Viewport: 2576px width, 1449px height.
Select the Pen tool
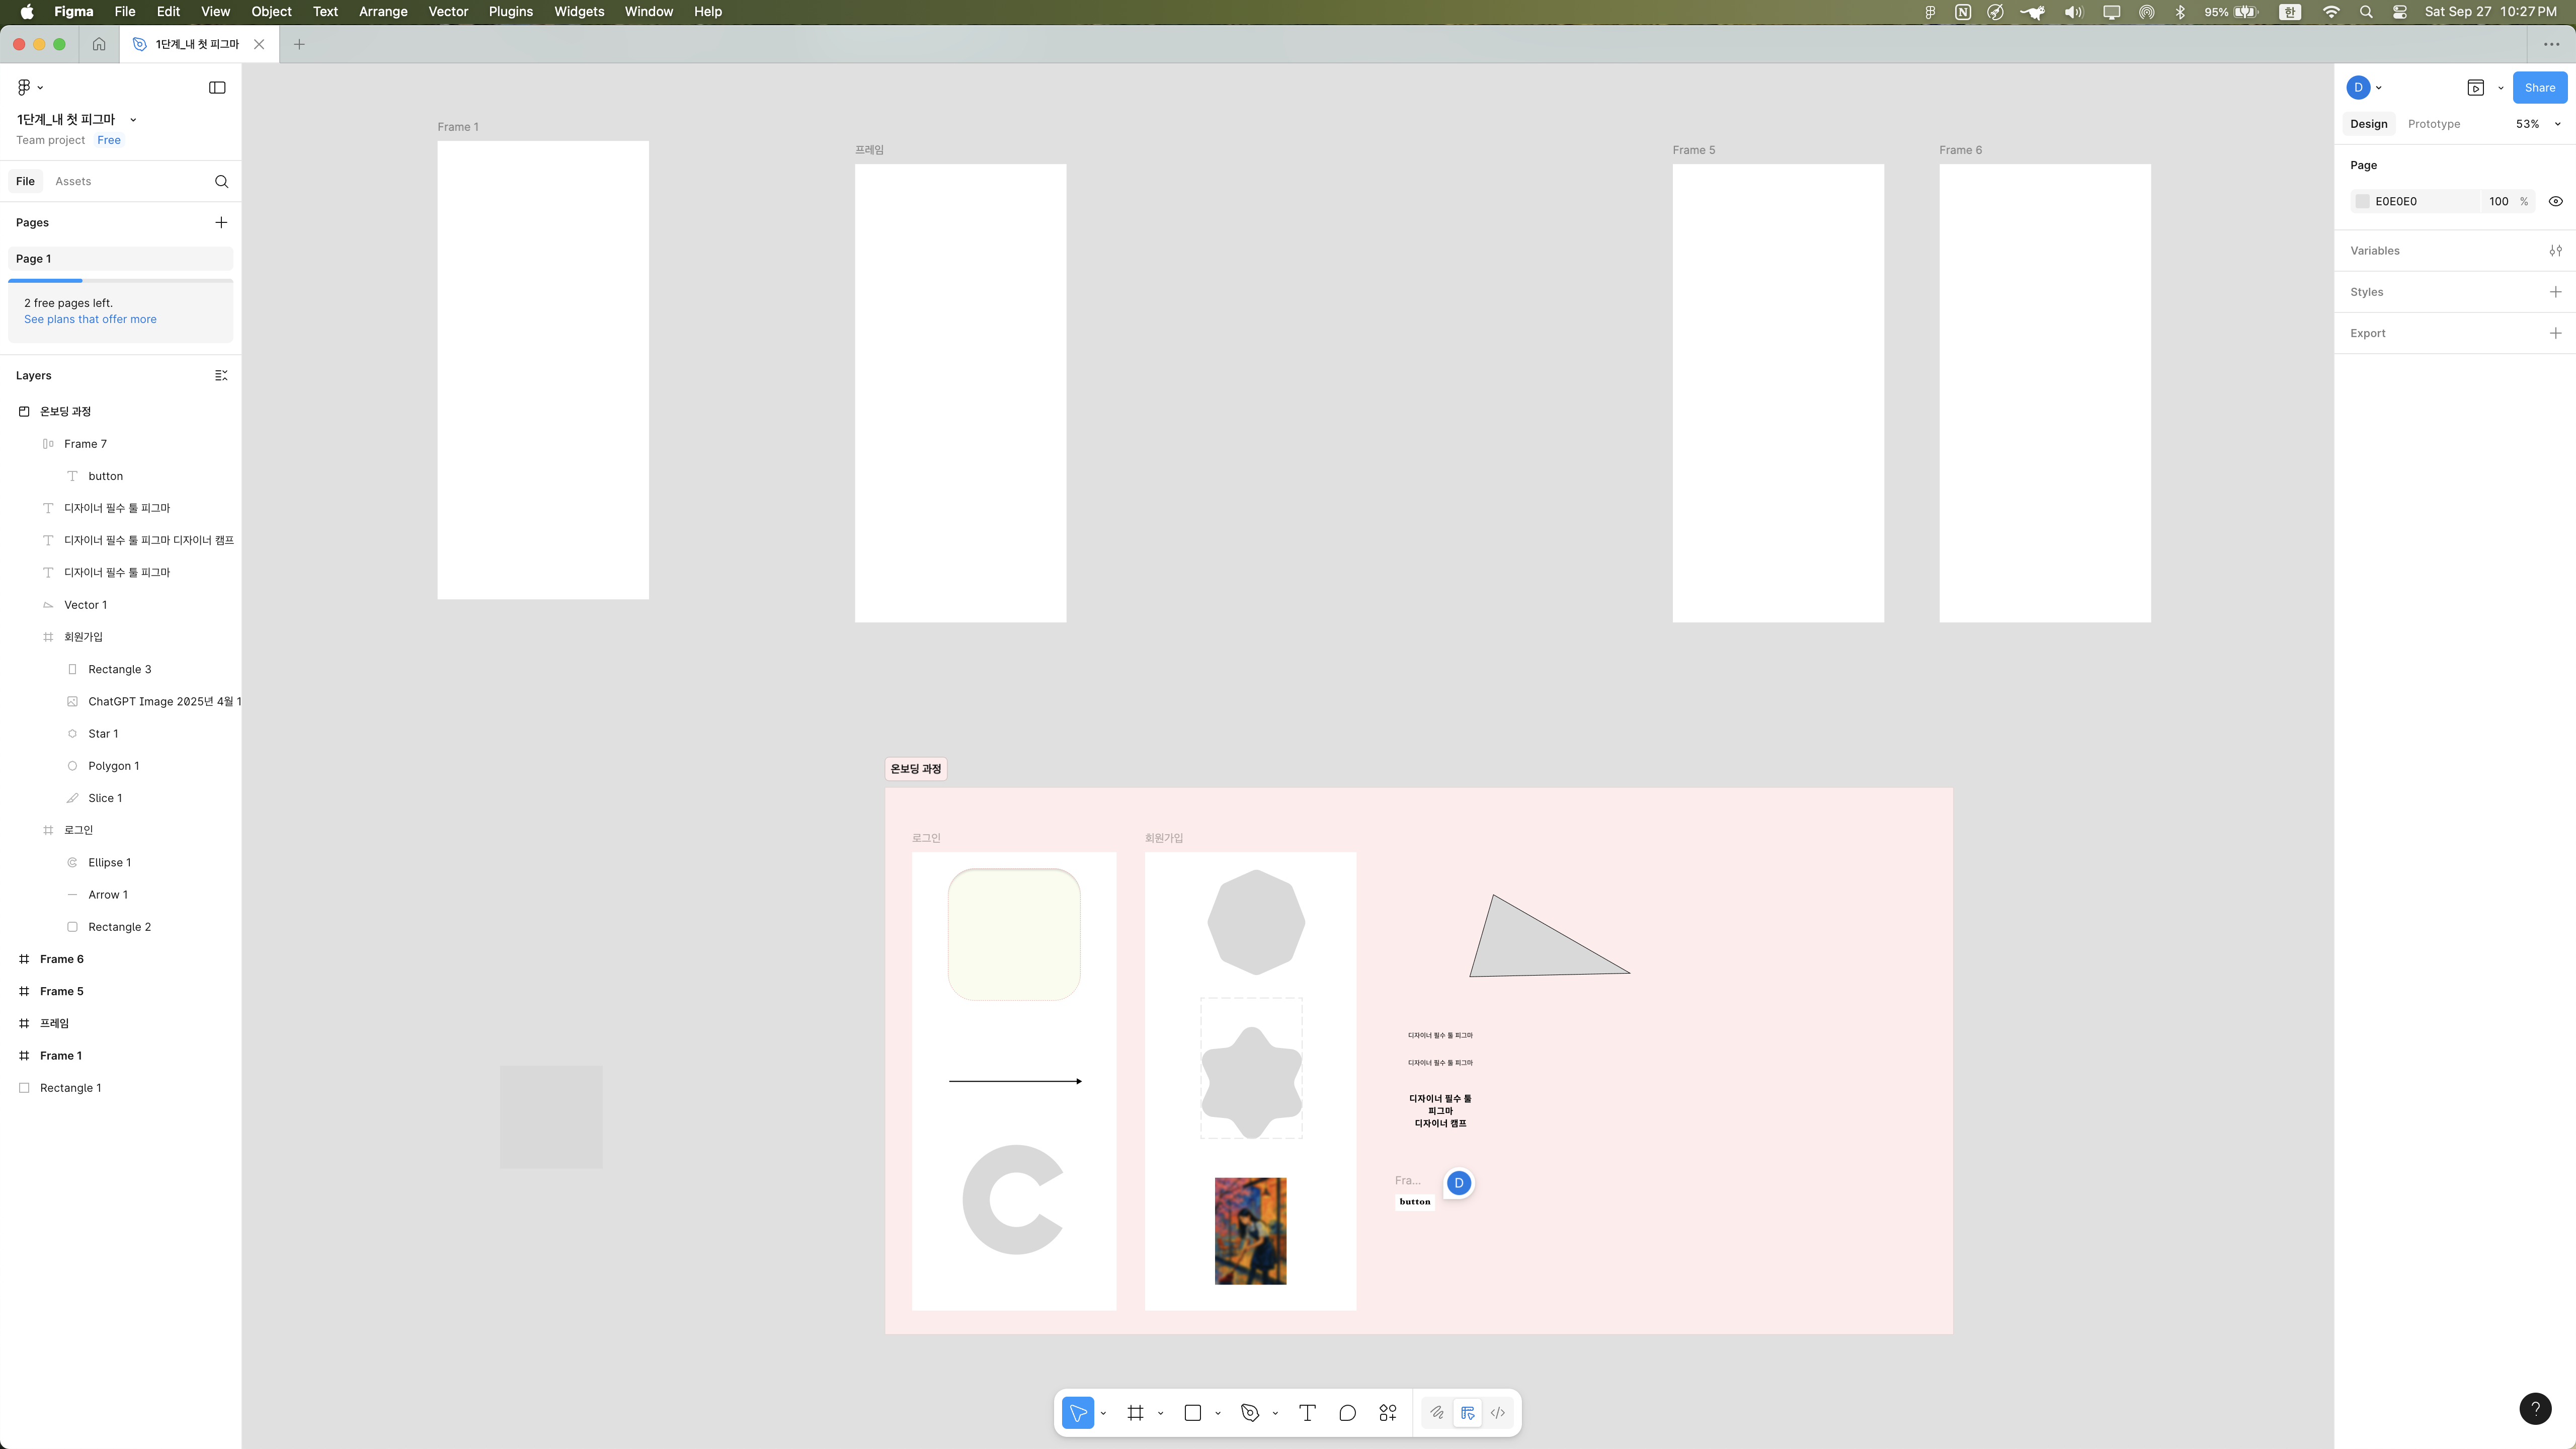pyautogui.click(x=1249, y=1413)
